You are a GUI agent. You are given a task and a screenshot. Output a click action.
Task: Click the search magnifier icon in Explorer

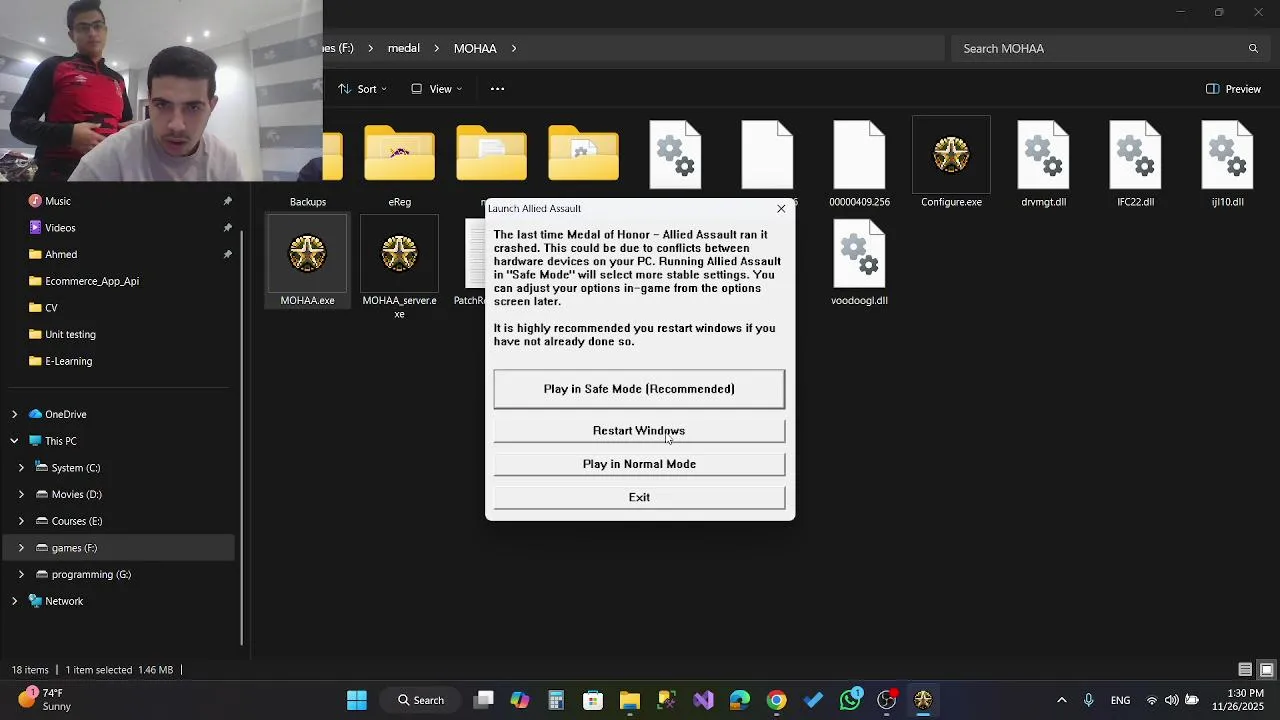pyautogui.click(x=1253, y=48)
